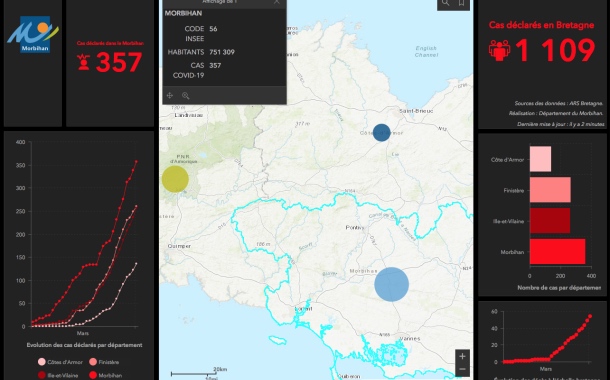Click the Côte d'Armor bar in chart

(x=540, y=159)
